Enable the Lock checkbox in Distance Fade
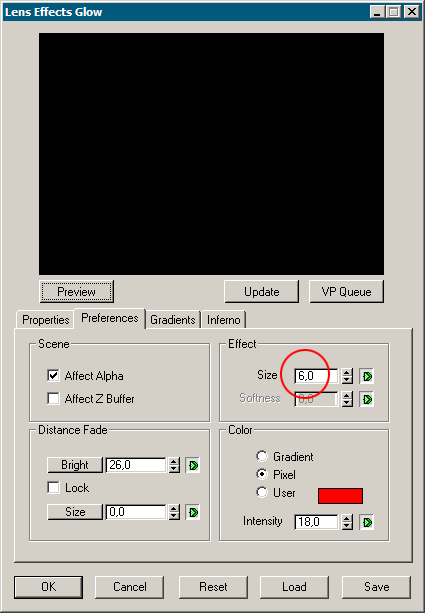Viewport: 425px width, 613px height. point(53,488)
